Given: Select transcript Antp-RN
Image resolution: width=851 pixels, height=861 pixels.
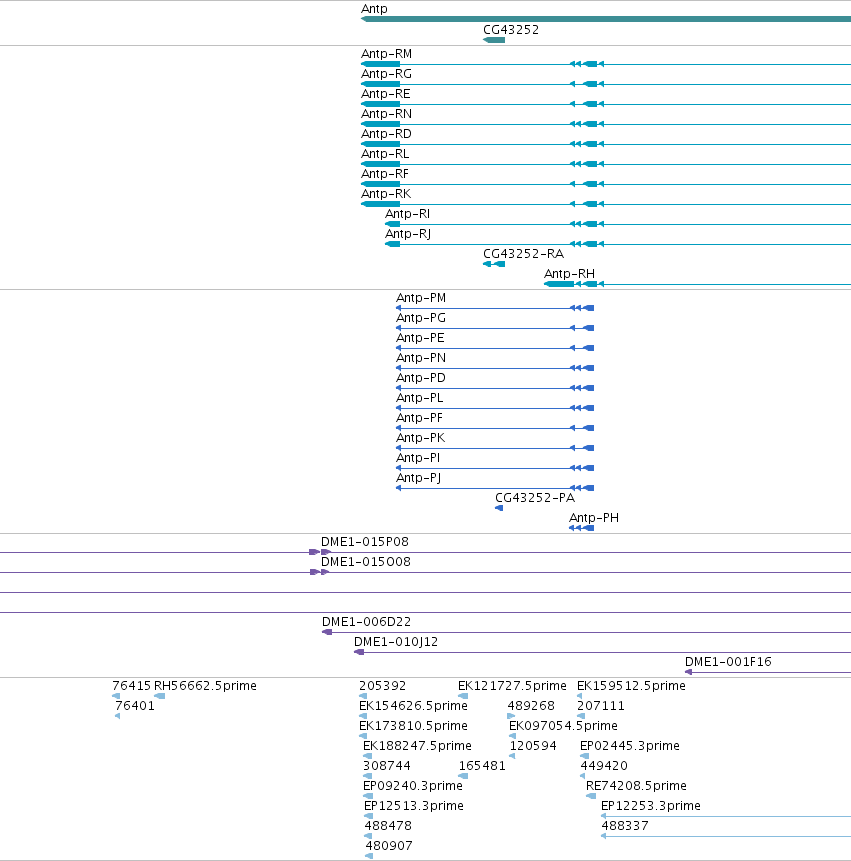Looking at the screenshot, I should click(386, 114).
